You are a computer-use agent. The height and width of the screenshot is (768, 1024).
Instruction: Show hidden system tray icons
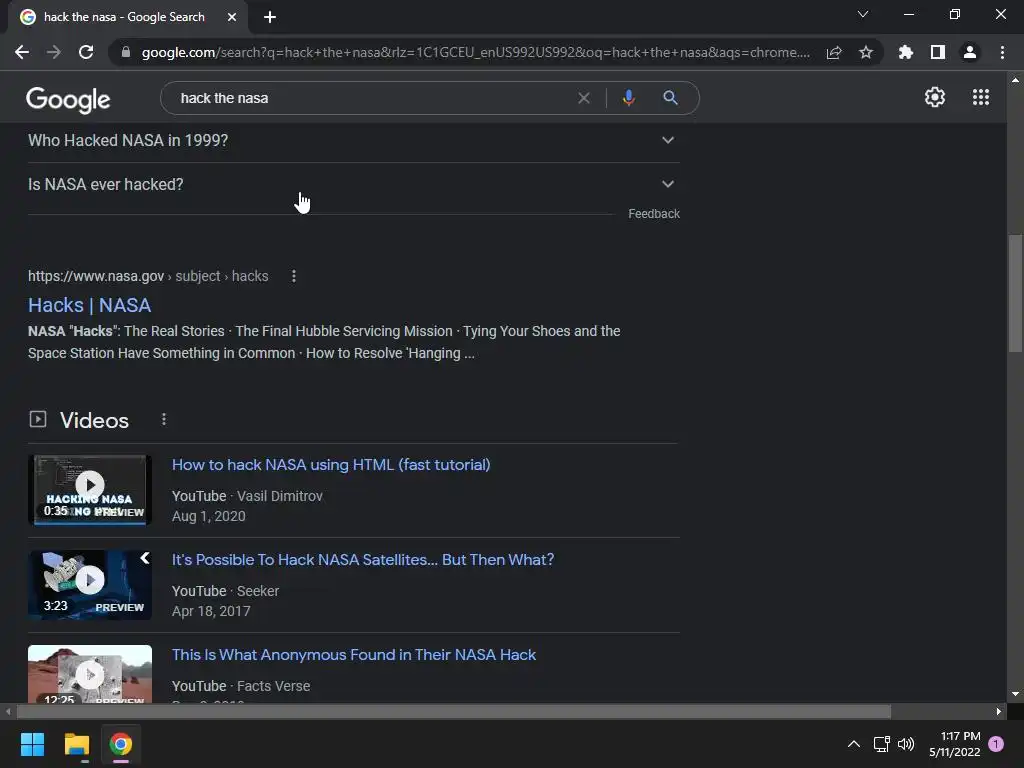854,744
